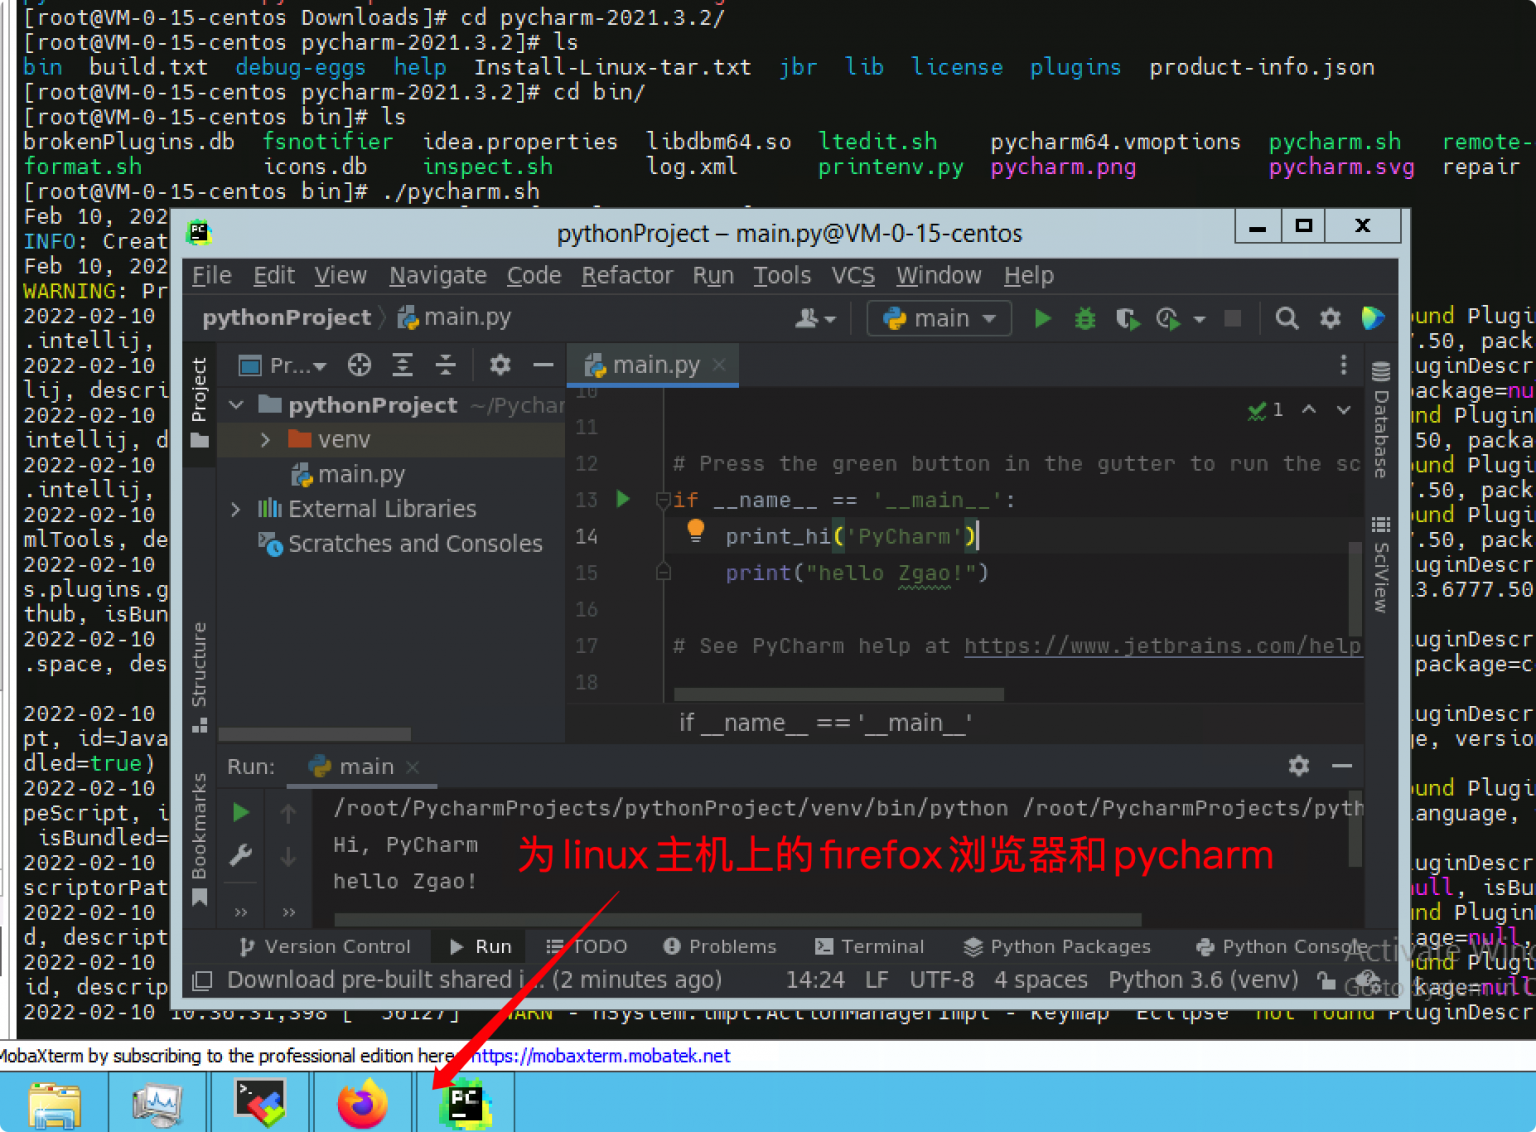Open Search Everywhere with the magnifier icon
This screenshot has height=1132, width=1536.
pyautogui.click(x=1287, y=318)
